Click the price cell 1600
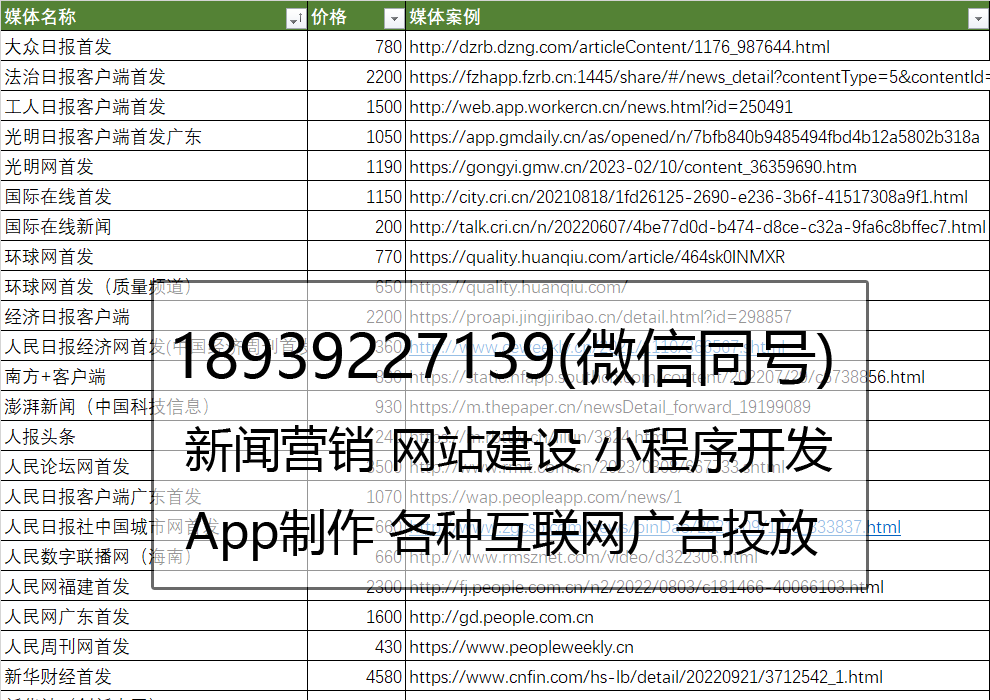Image resolution: width=990 pixels, height=700 pixels. coord(356,616)
